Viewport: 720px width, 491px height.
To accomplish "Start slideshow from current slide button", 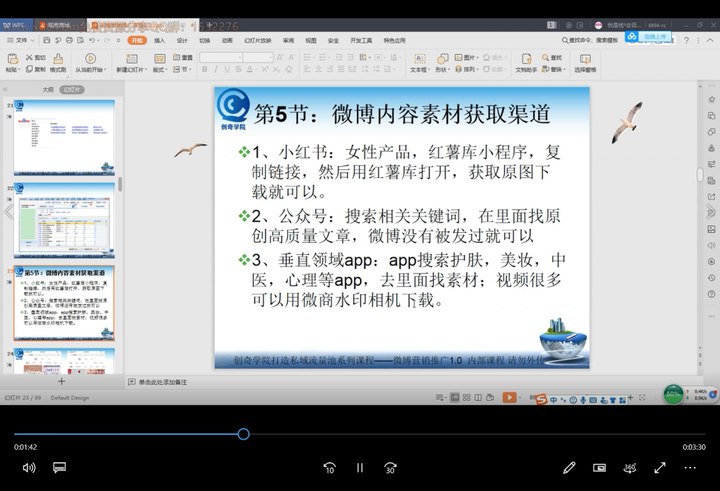I will click(90, 58).
